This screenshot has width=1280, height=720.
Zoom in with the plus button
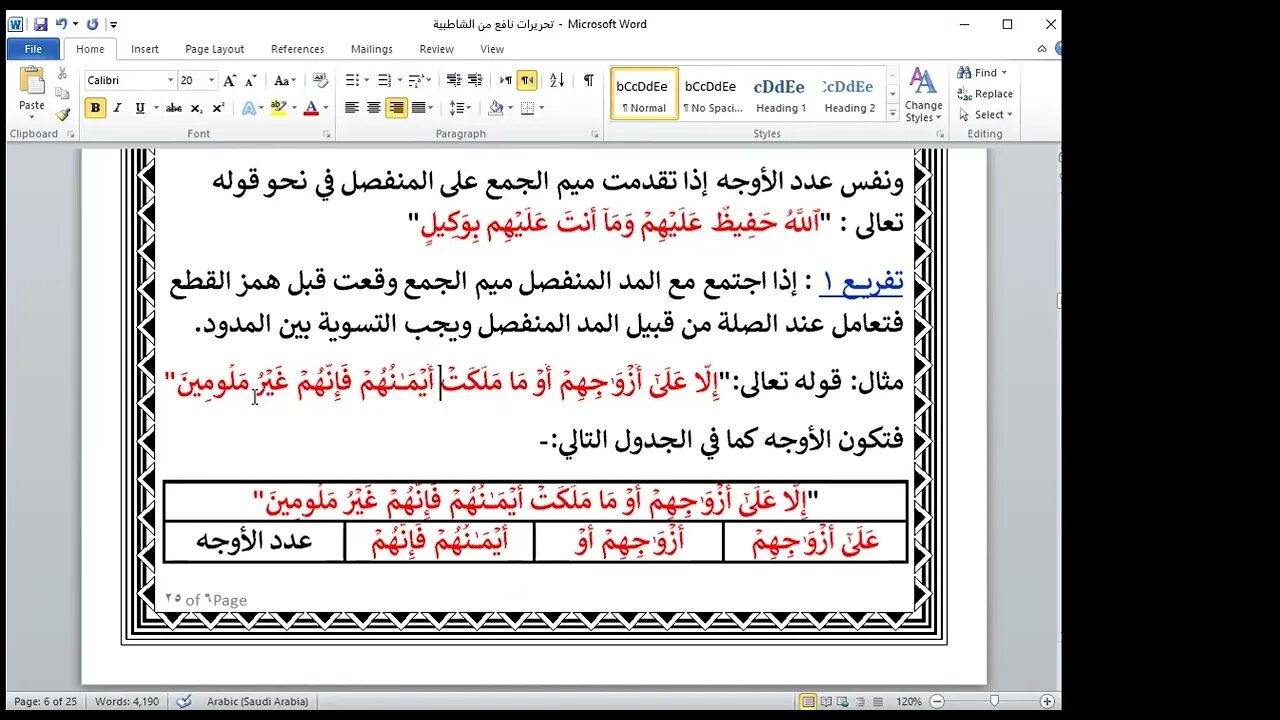coord(1046,701)
